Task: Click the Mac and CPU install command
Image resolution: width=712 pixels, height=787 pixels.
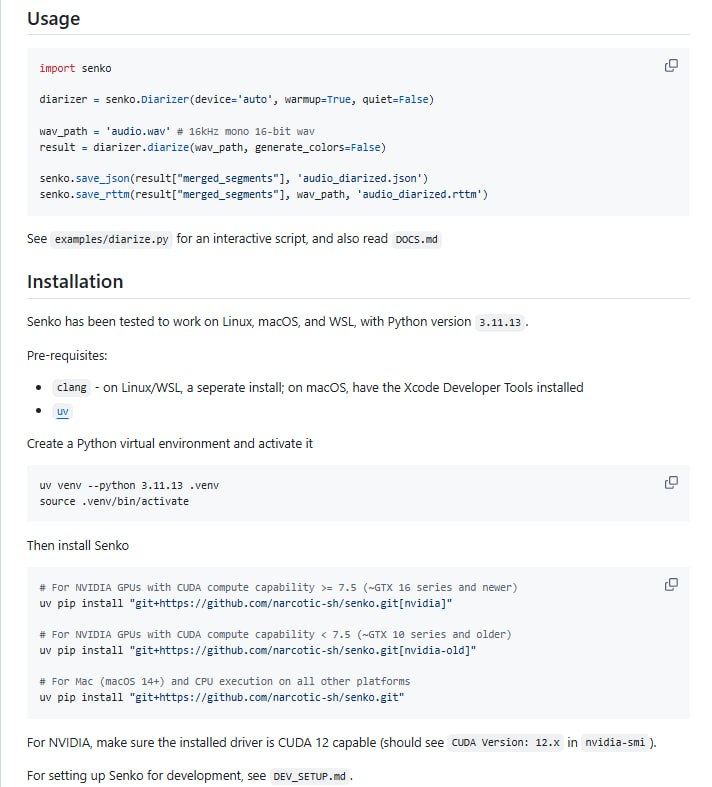Action: point(222,697)
